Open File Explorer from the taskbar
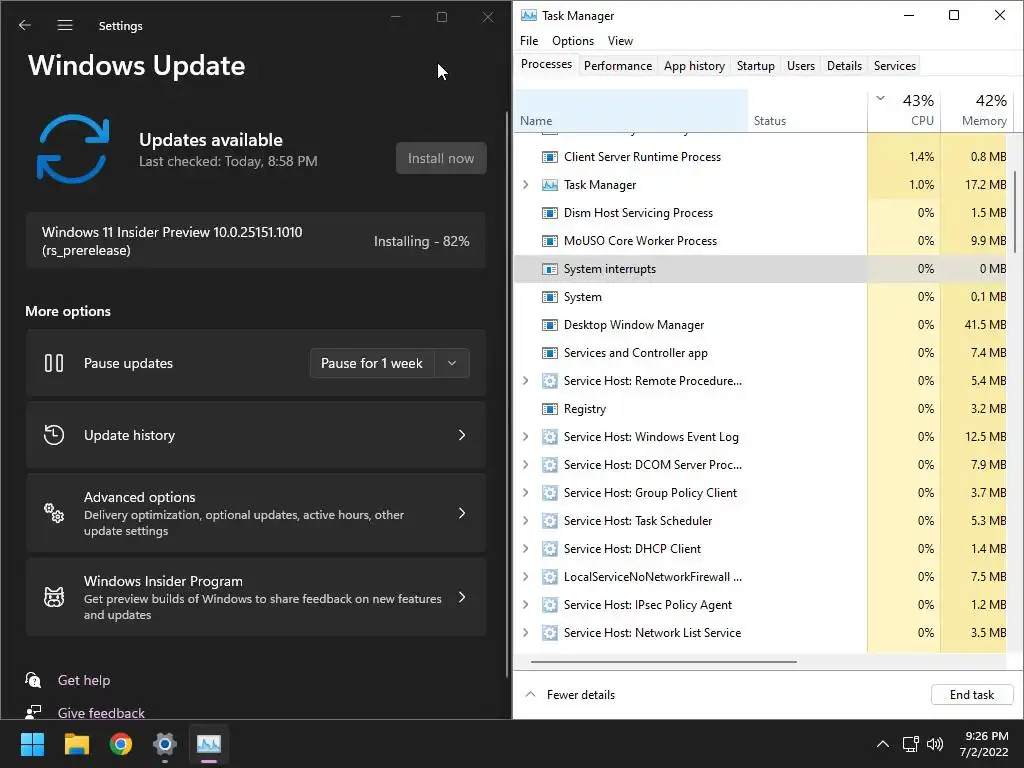 click(76, 744)
